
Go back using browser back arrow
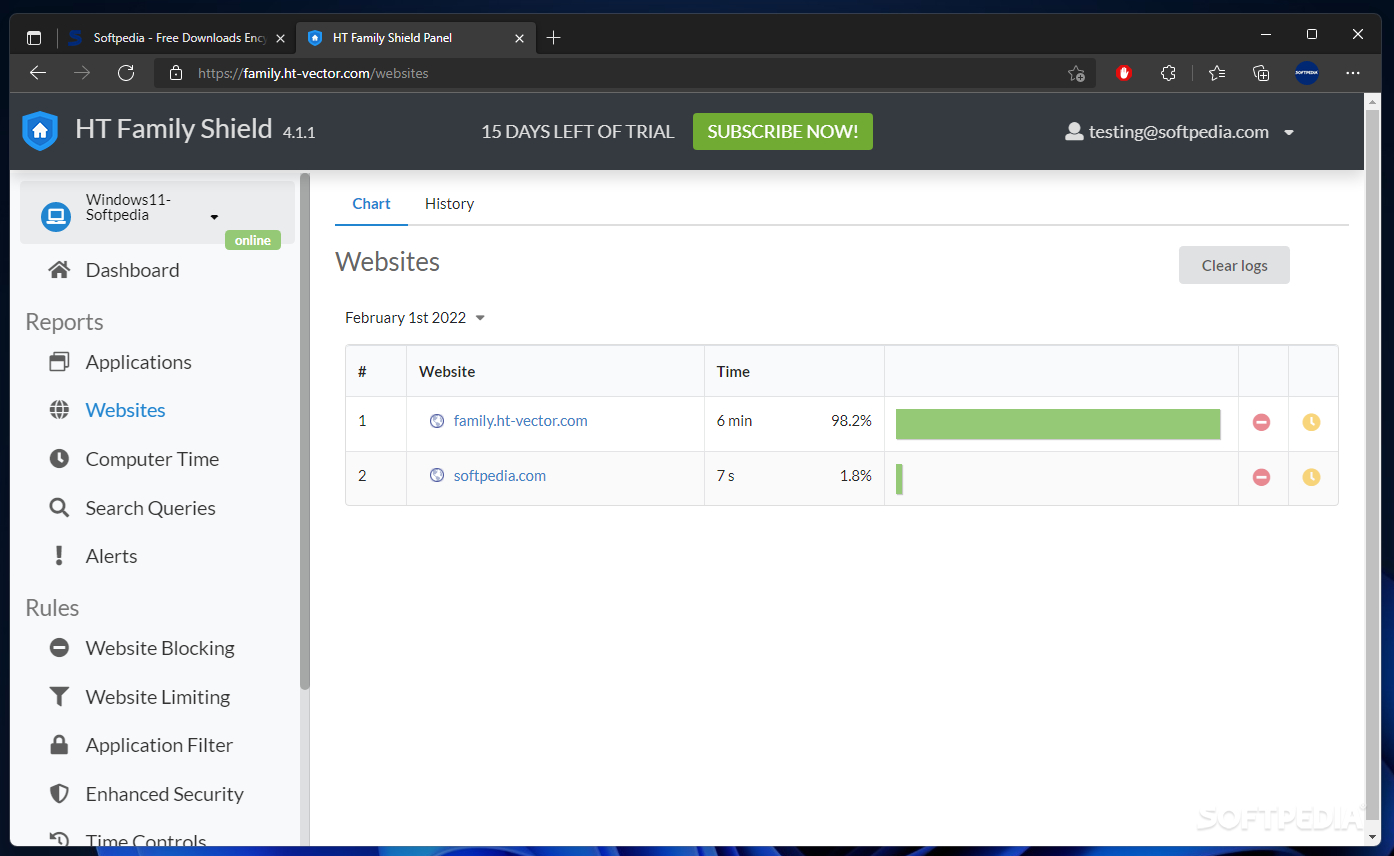tap(38, 73)
